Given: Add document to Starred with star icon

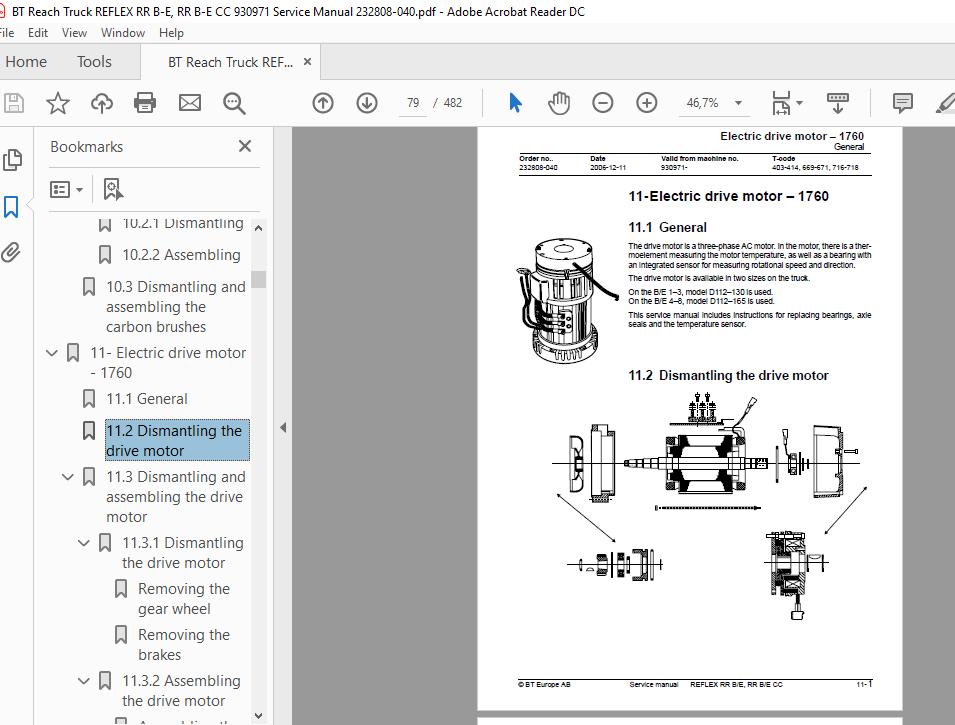Looking at the screenshot, I should point(58,103).
